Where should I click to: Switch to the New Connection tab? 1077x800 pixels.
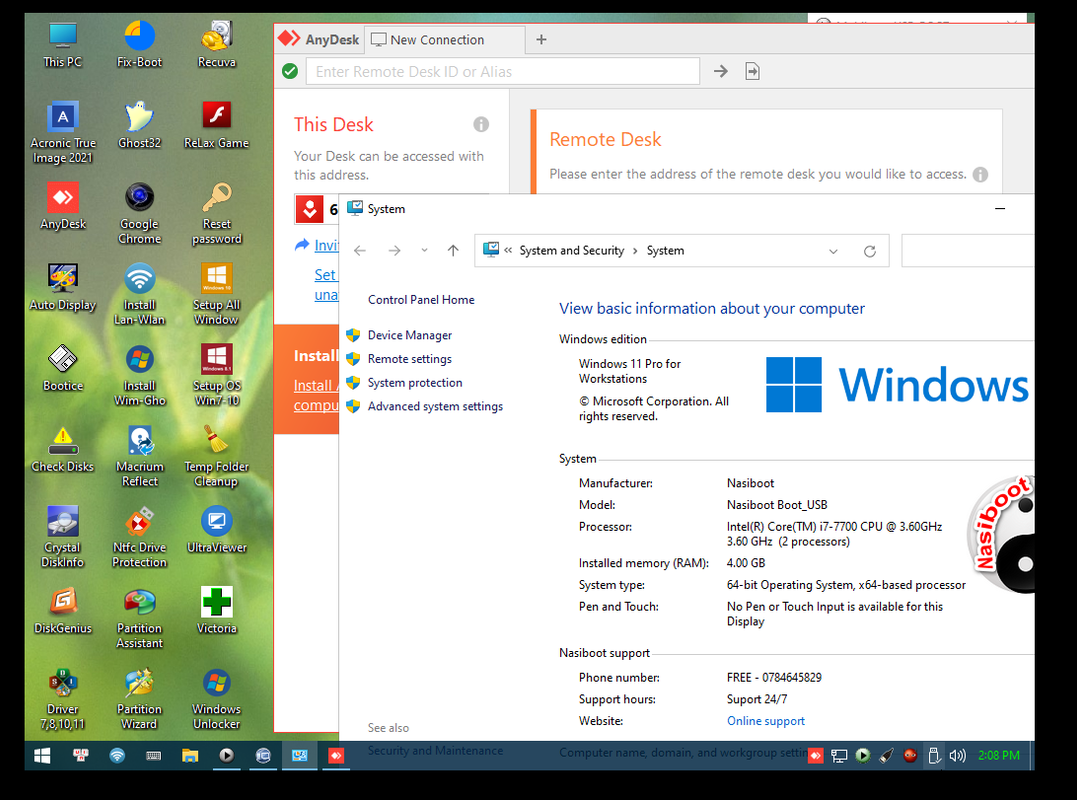click(445, 40)
